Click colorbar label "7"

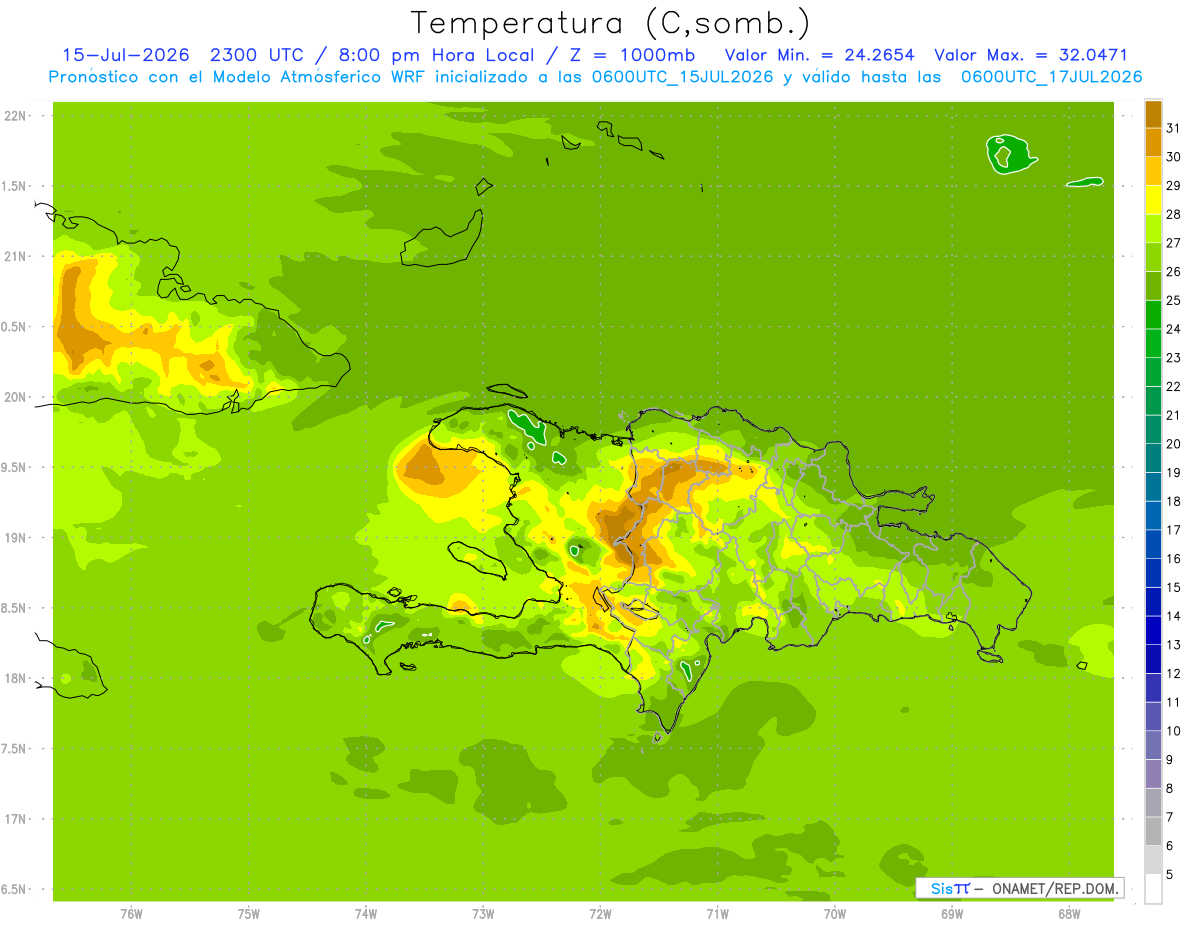[1170, 817]
